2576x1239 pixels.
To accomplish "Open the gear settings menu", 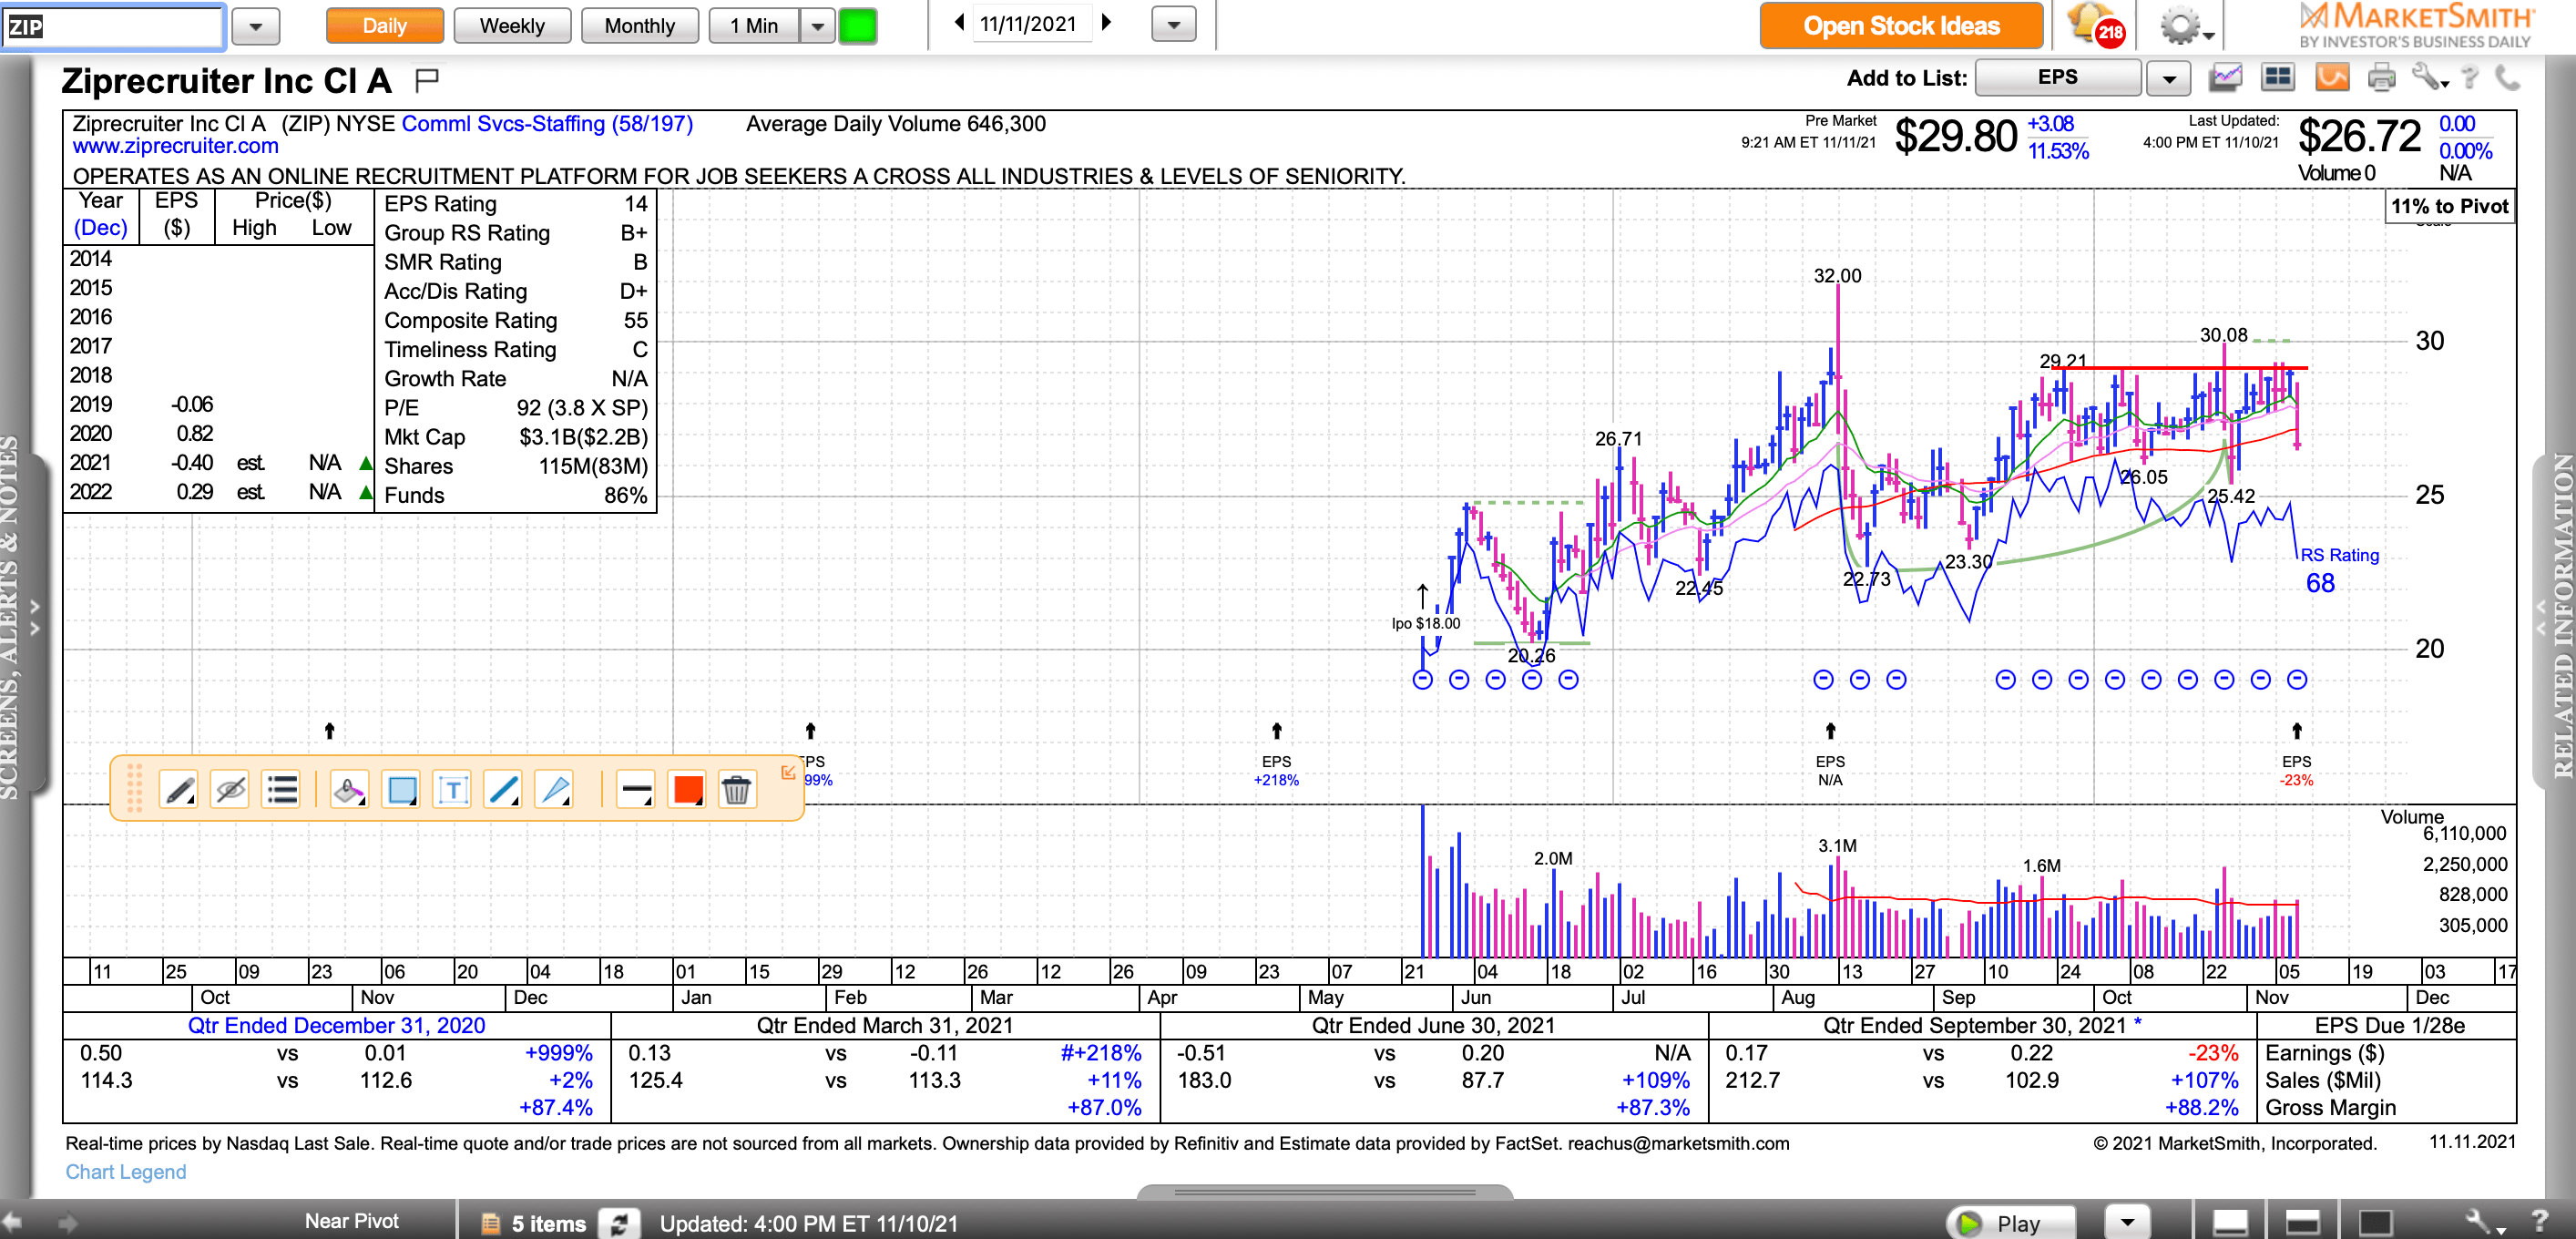I will 2185,26.
